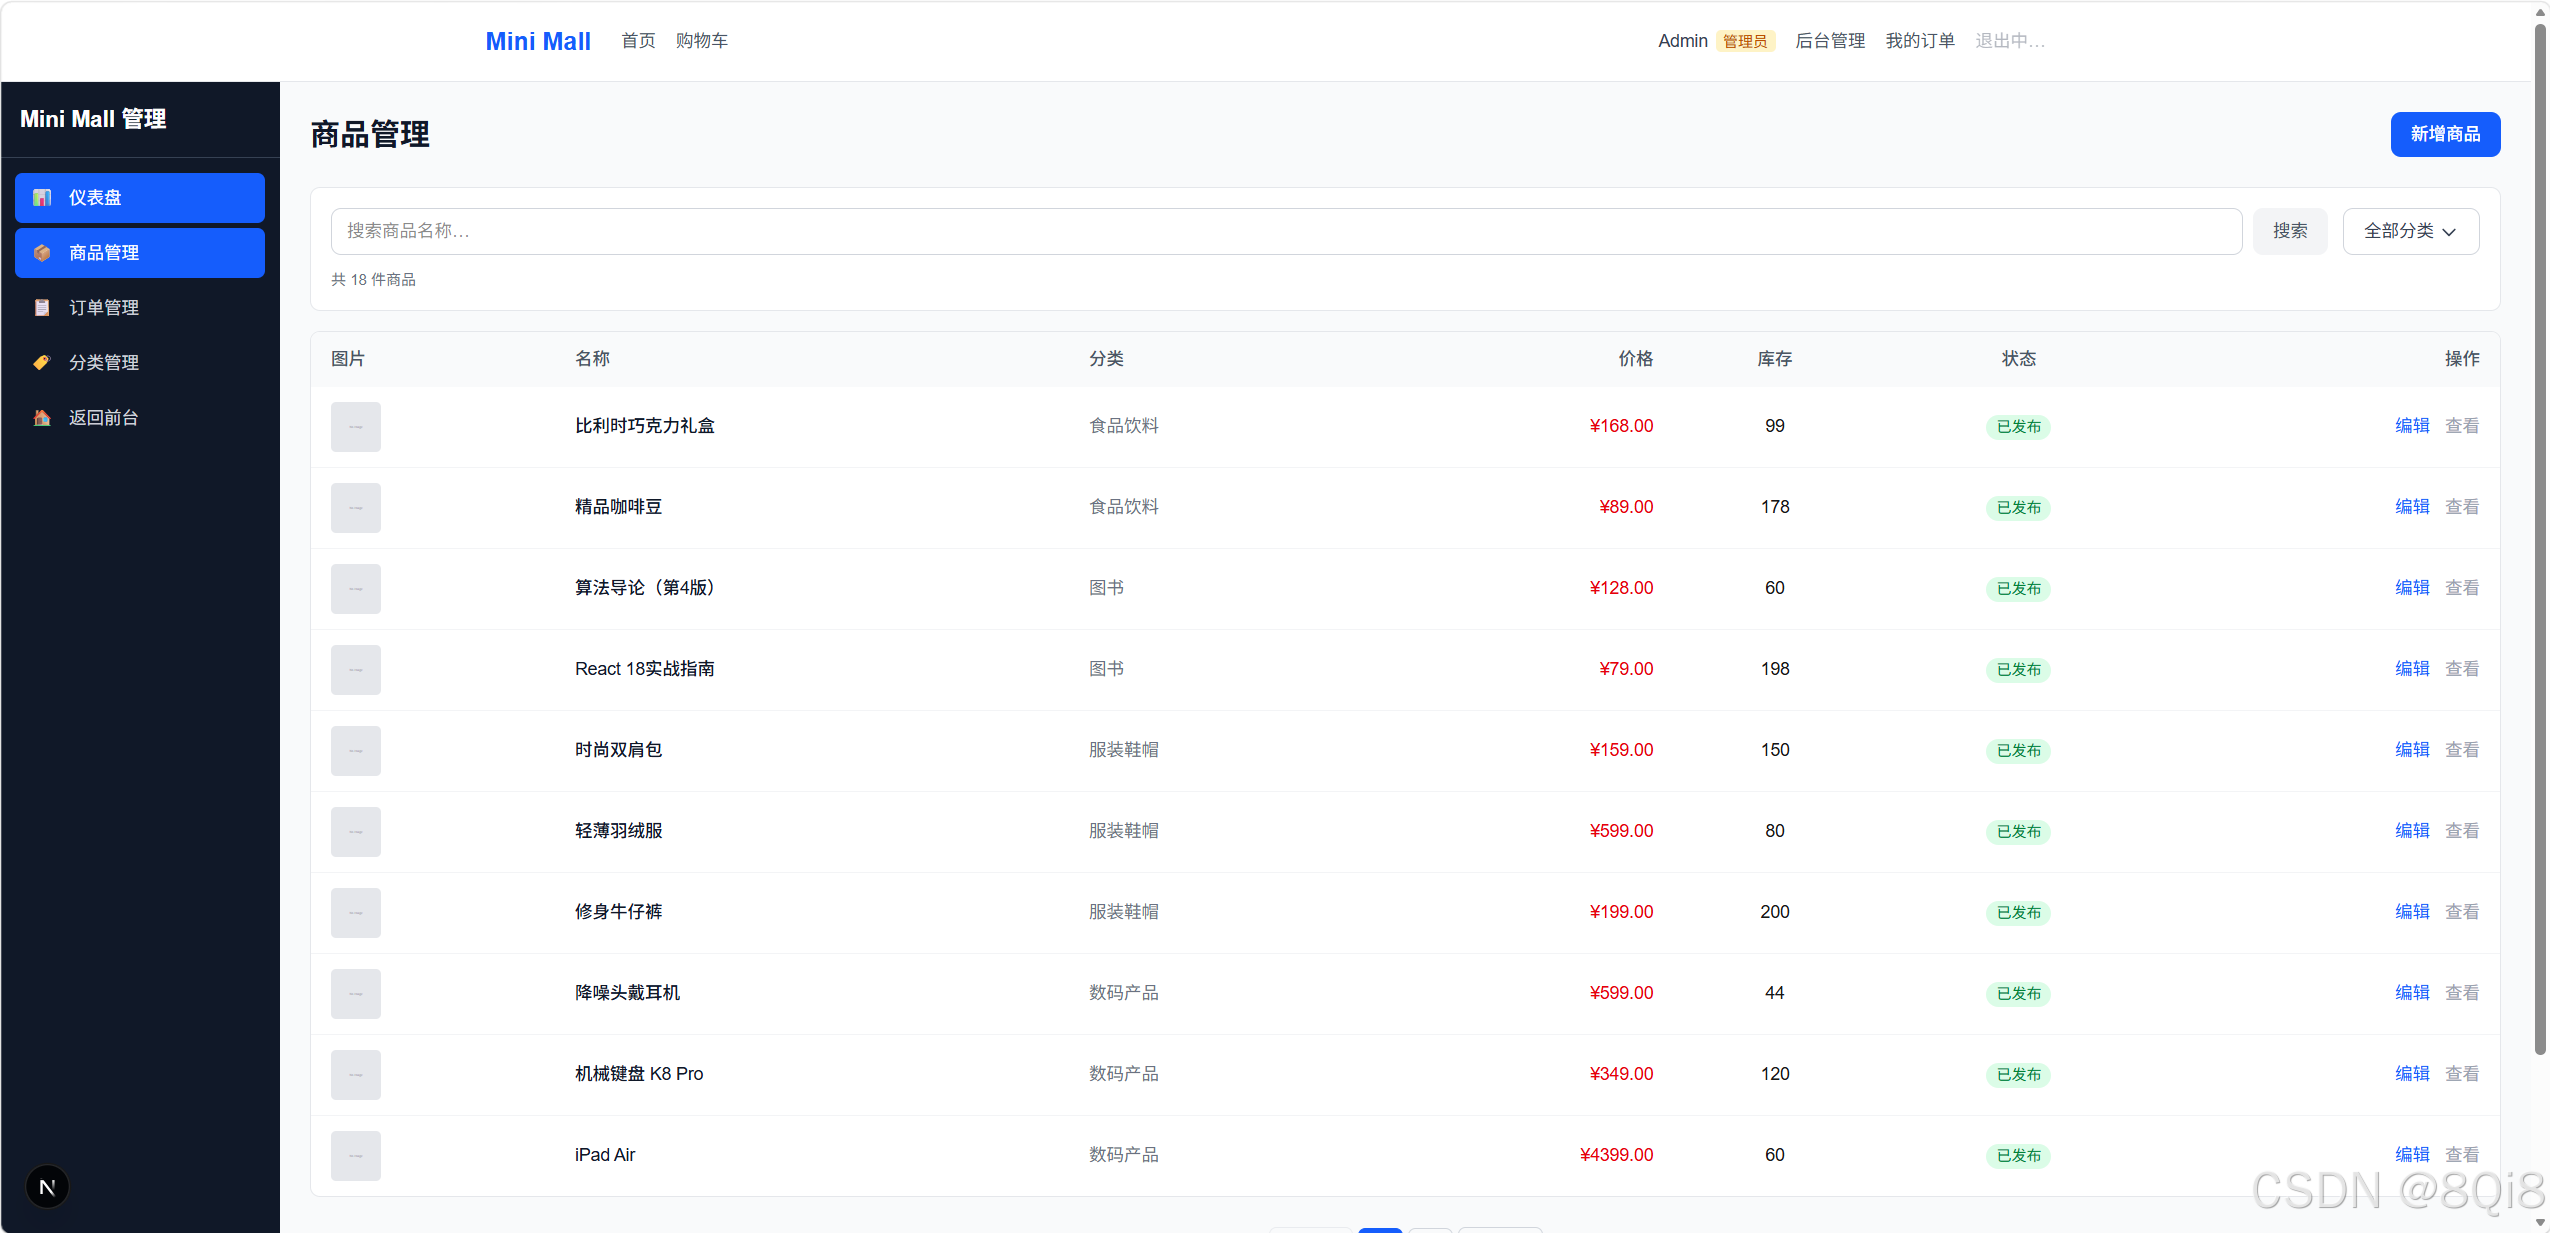
Task: Click the price ¥4399.00
Action: [x=1616, y=1155]
